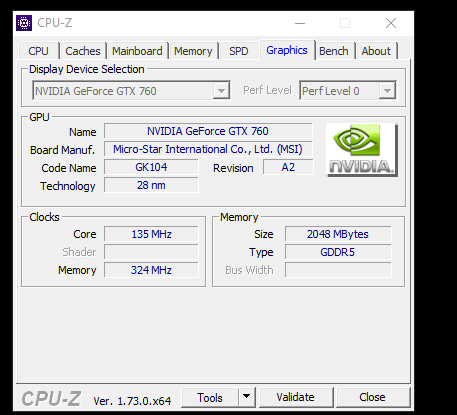Click the Tools button
457x415 pixels.
(x=210, y=397)
